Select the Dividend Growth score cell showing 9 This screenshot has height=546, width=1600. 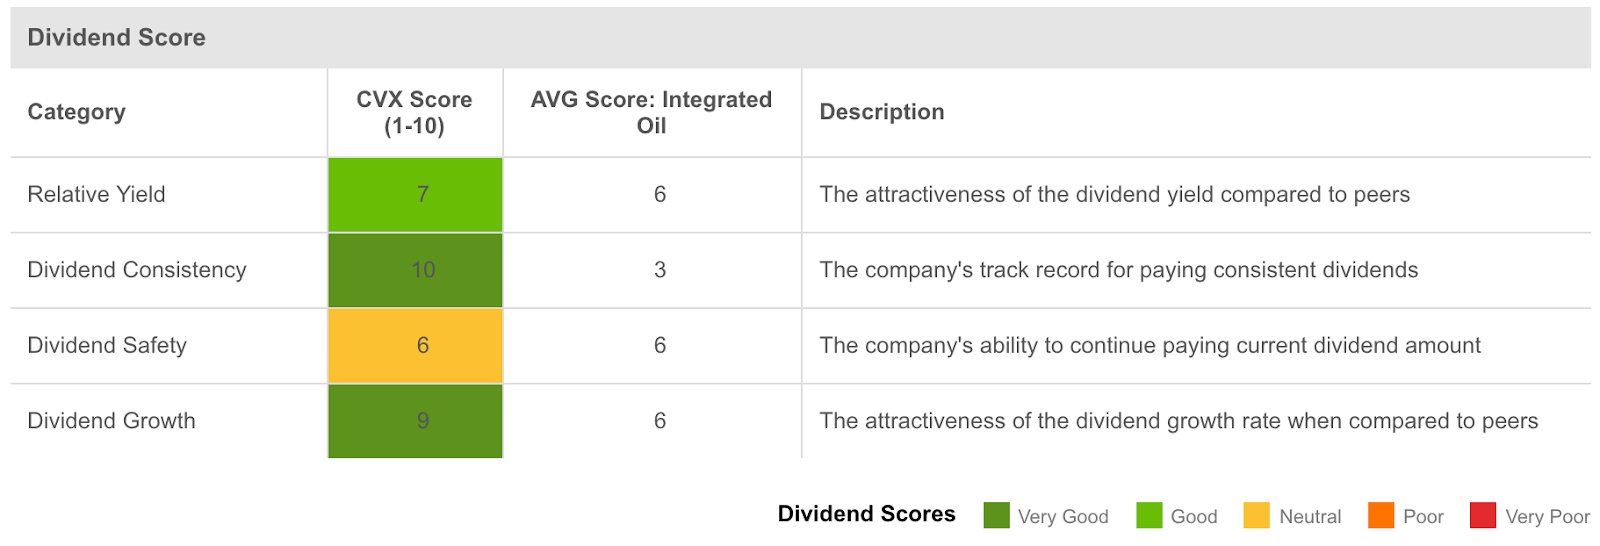[x=415, y=421]
